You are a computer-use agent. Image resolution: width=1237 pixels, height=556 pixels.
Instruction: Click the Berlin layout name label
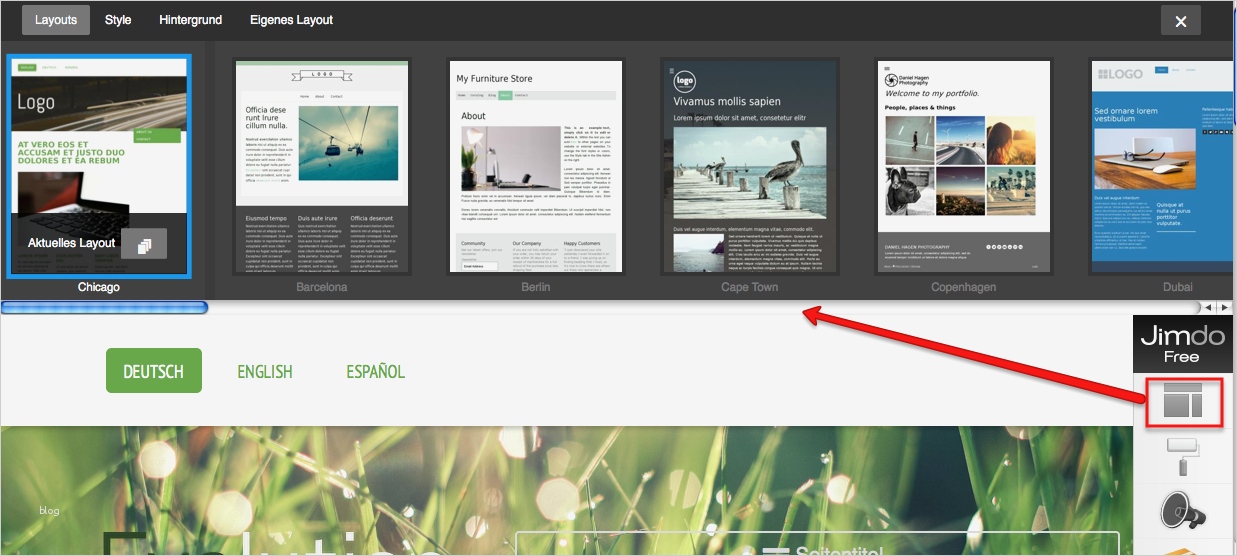pos(535,287)
